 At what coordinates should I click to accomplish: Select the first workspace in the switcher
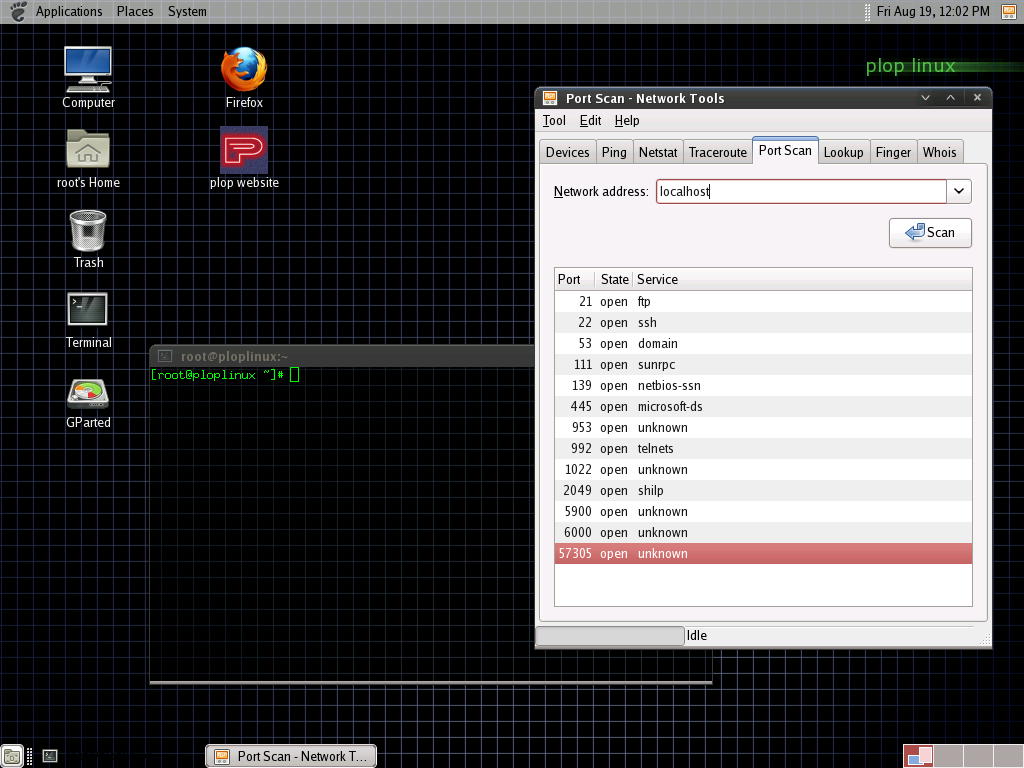point(918,756)
